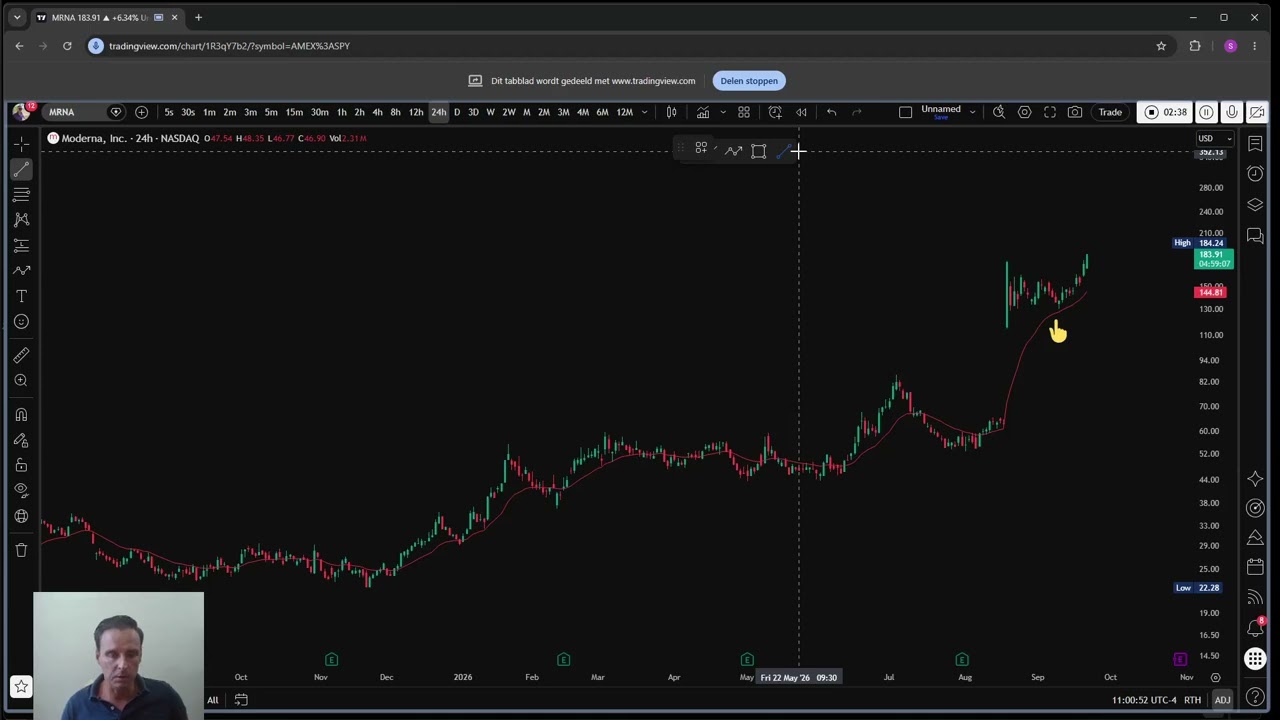The height and width of the screenshot is (720, 1280).
Task: Open chart settings gear
Action: [x=1024, y=112]
